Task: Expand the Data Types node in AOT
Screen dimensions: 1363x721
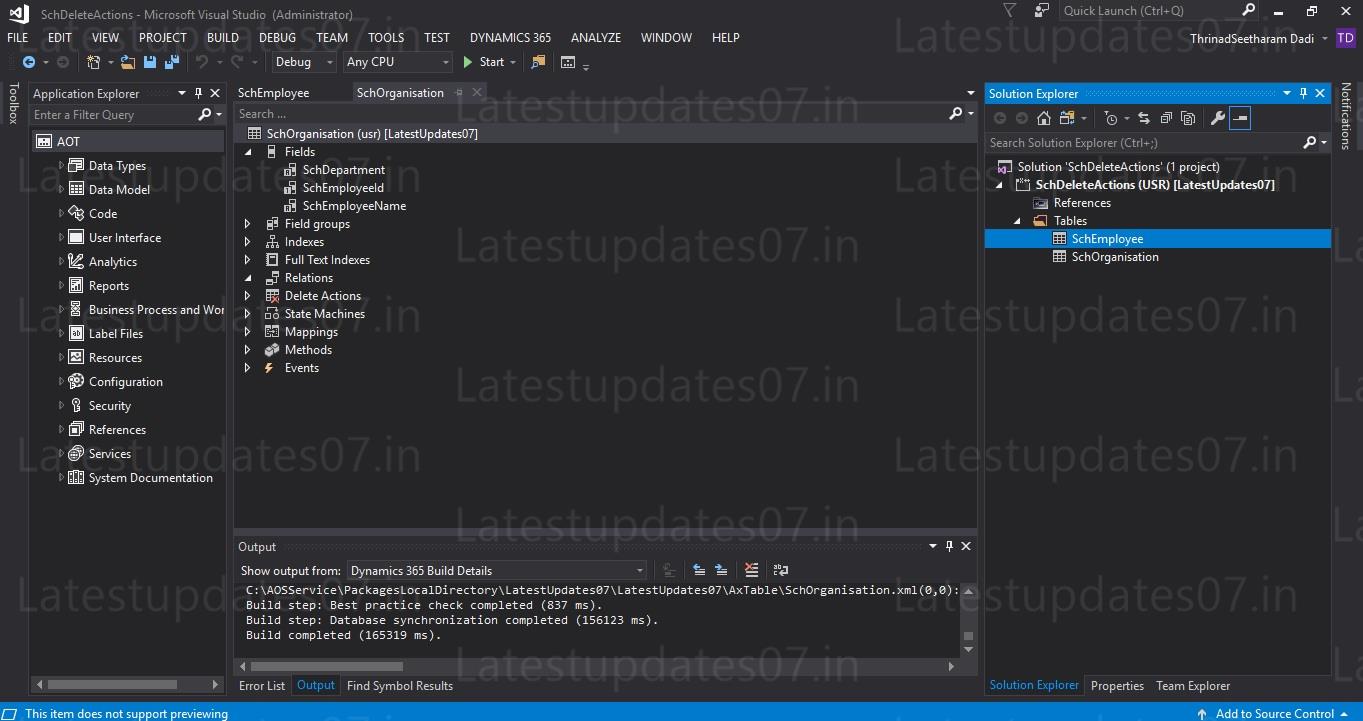Action: click(x=61, y=166)
